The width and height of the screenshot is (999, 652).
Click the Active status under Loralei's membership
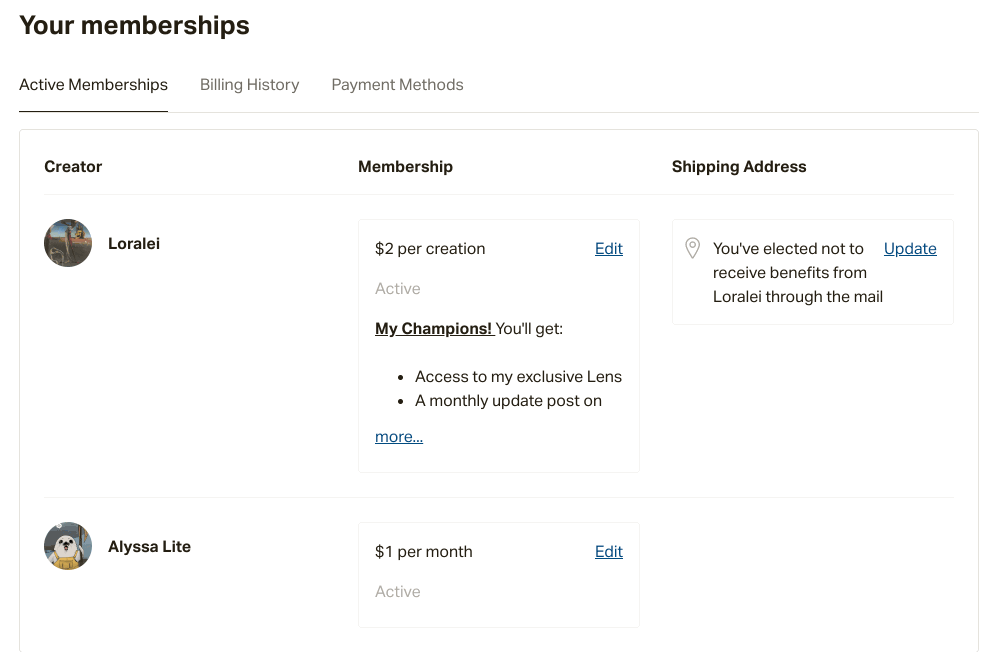coord(398,289)
